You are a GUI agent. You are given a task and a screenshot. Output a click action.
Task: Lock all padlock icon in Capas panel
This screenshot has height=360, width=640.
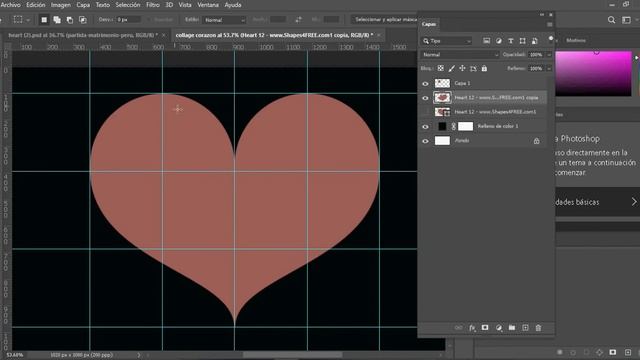(484, 68)
